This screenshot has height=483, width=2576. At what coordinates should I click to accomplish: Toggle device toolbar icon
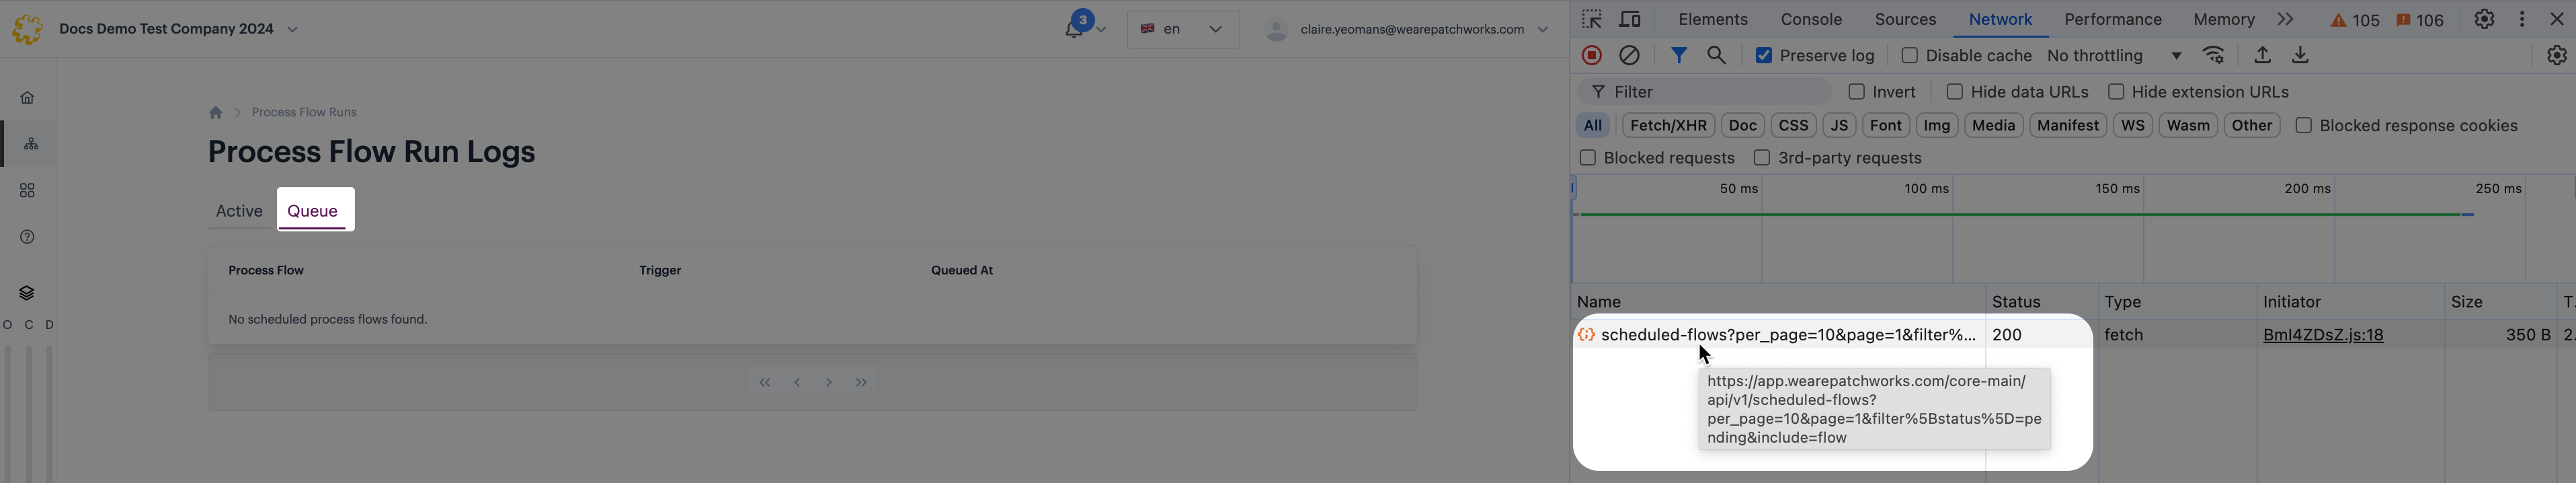click(1630, 19)
